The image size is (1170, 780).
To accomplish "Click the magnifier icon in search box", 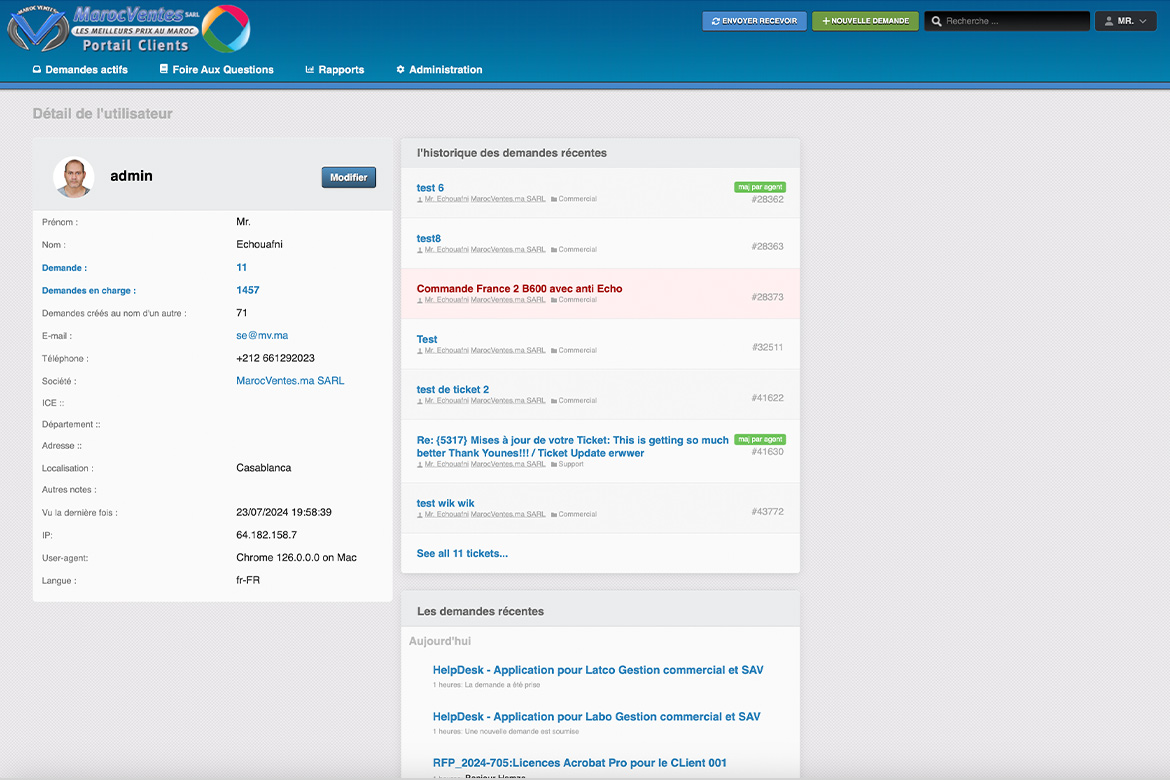I will [x=936, y=21].
